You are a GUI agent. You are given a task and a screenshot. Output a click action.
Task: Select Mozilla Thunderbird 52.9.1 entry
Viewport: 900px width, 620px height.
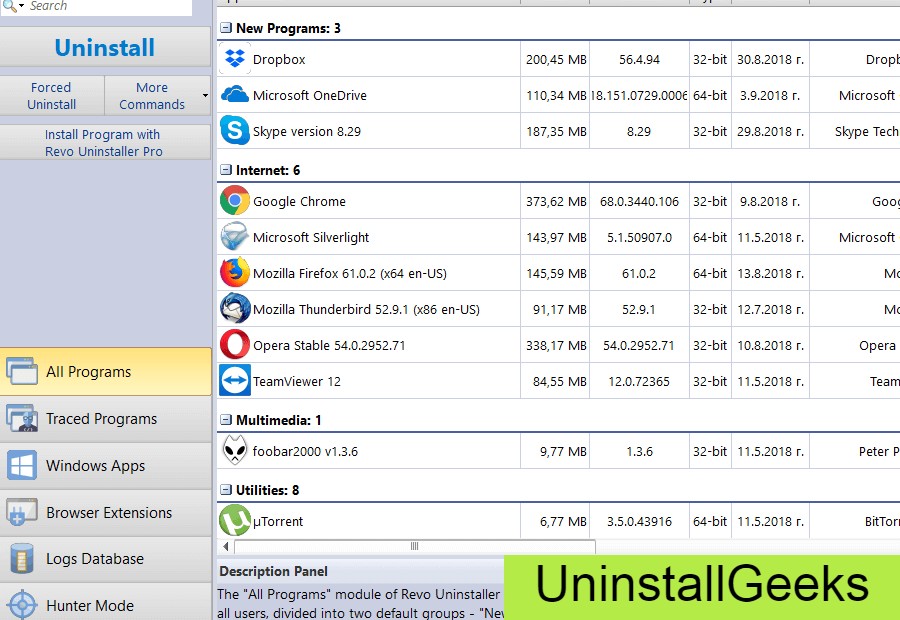[366, 309]
